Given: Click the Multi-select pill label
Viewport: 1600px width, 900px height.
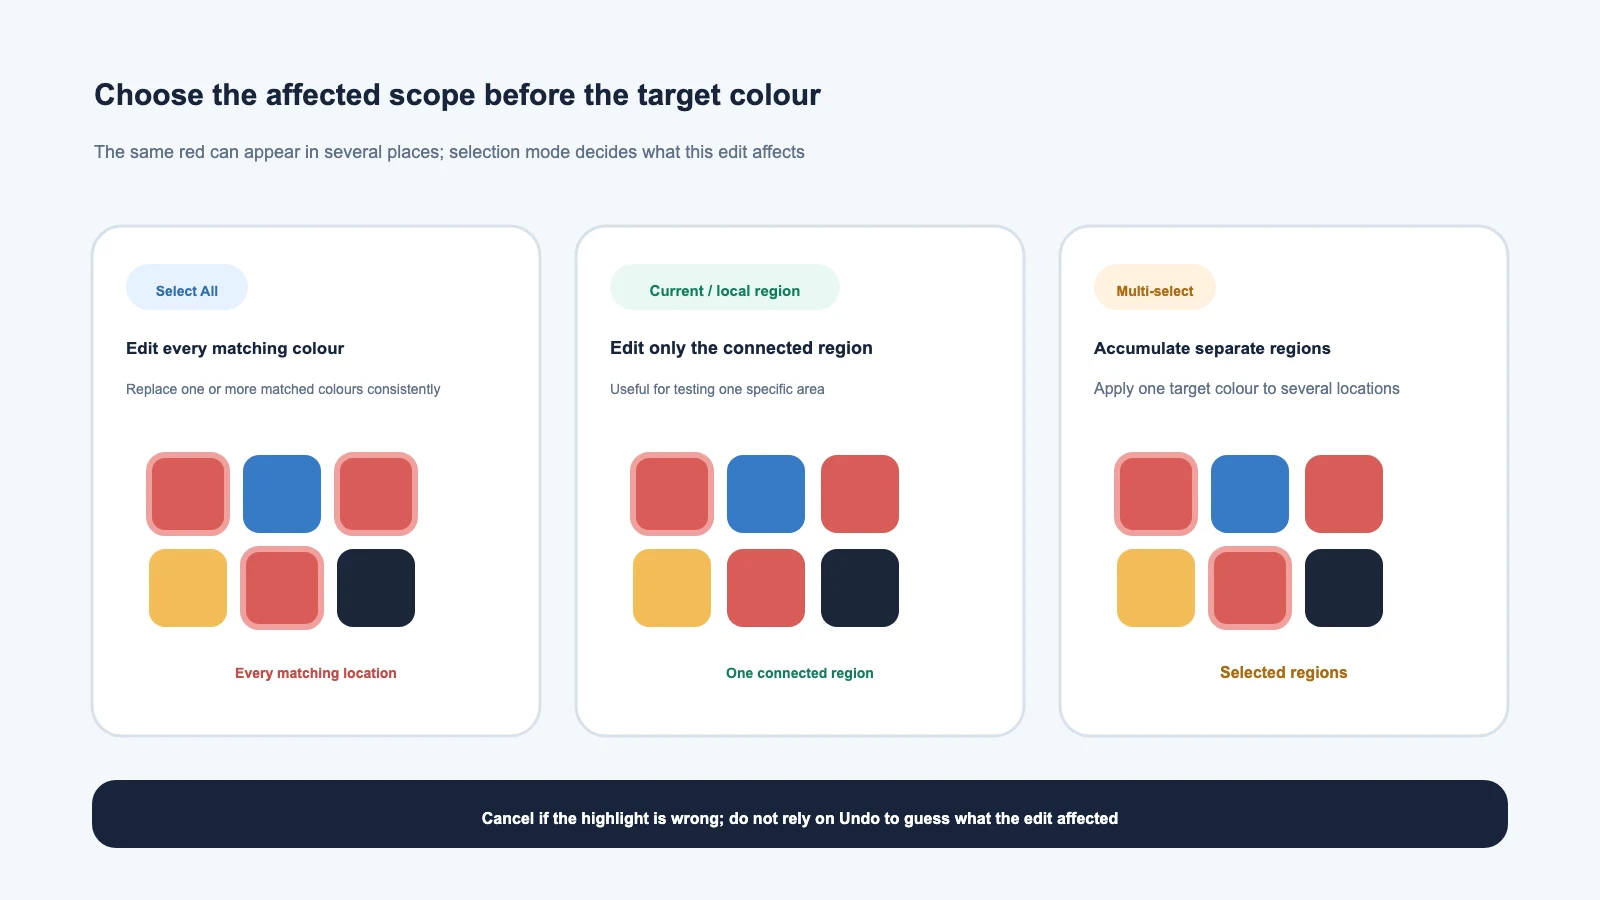Looking at the screenshot, I should click(x=1155, y=291).
